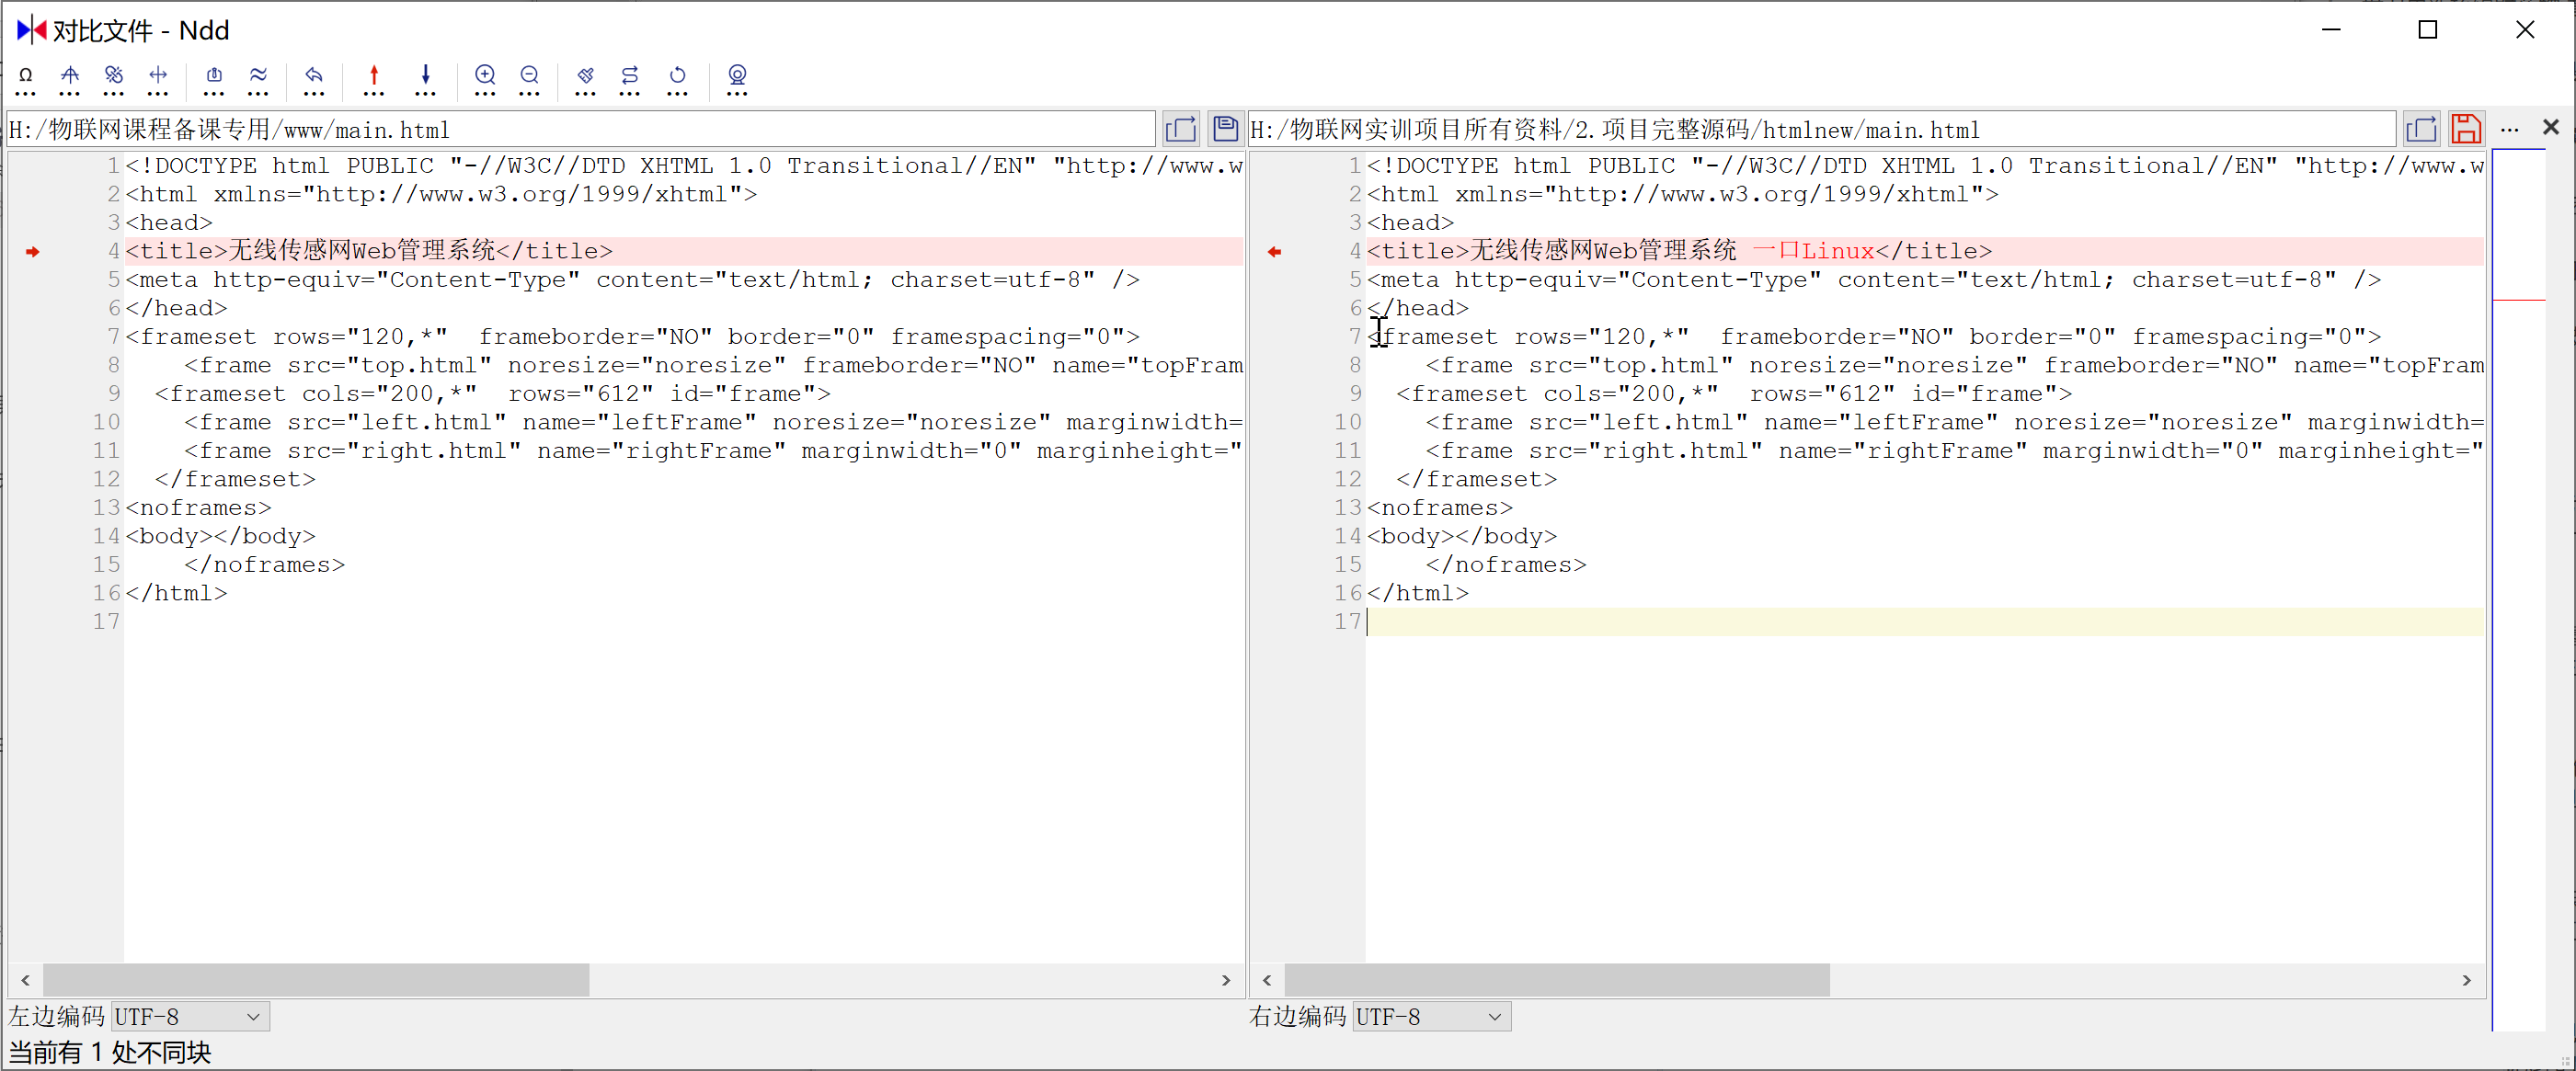The image size is (2576, 1071).
Task: Jump to next difference with blue down arrow
Action: coord(426,76)
